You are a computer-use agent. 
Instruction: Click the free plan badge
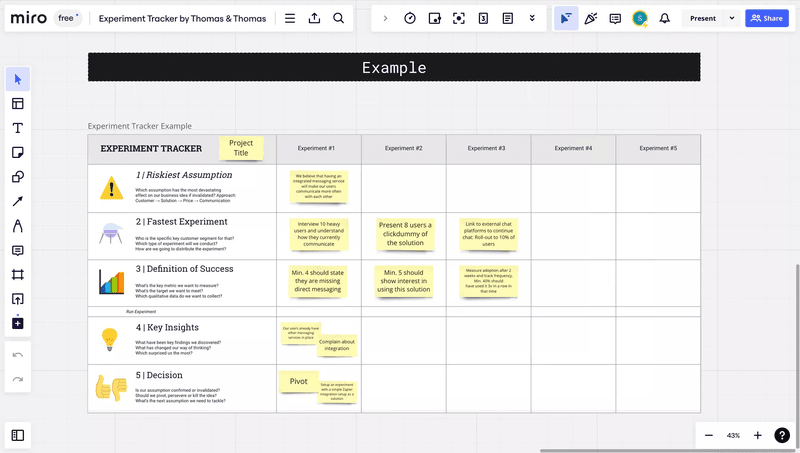pos(68,18)
